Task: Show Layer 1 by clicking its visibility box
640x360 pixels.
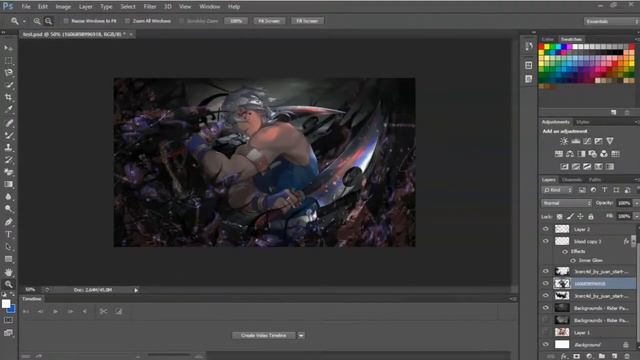Action: 546,332
